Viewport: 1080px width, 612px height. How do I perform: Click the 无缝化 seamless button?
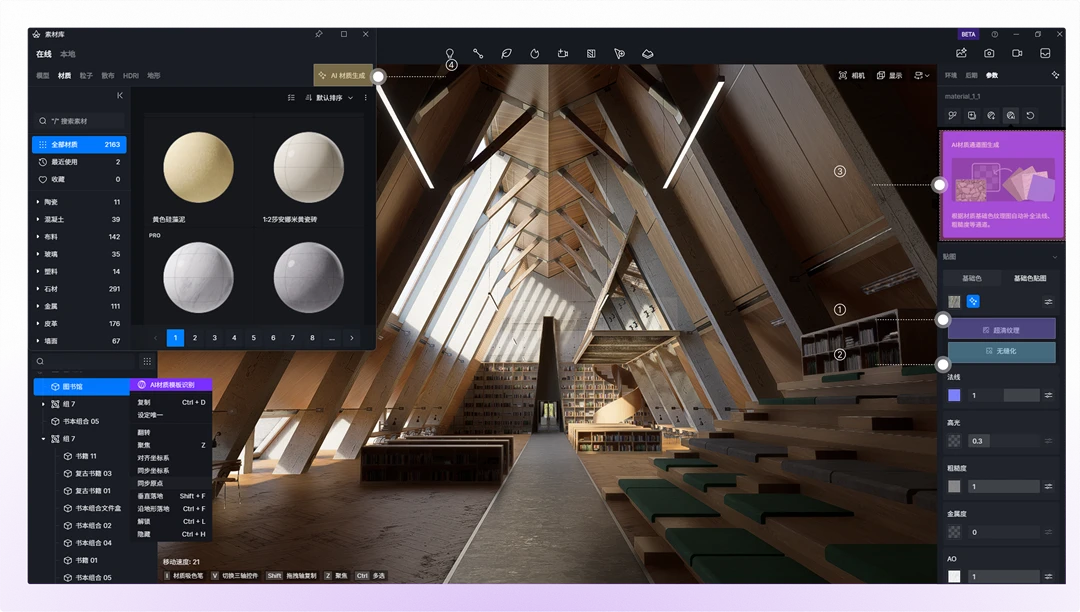[1001, 352]
